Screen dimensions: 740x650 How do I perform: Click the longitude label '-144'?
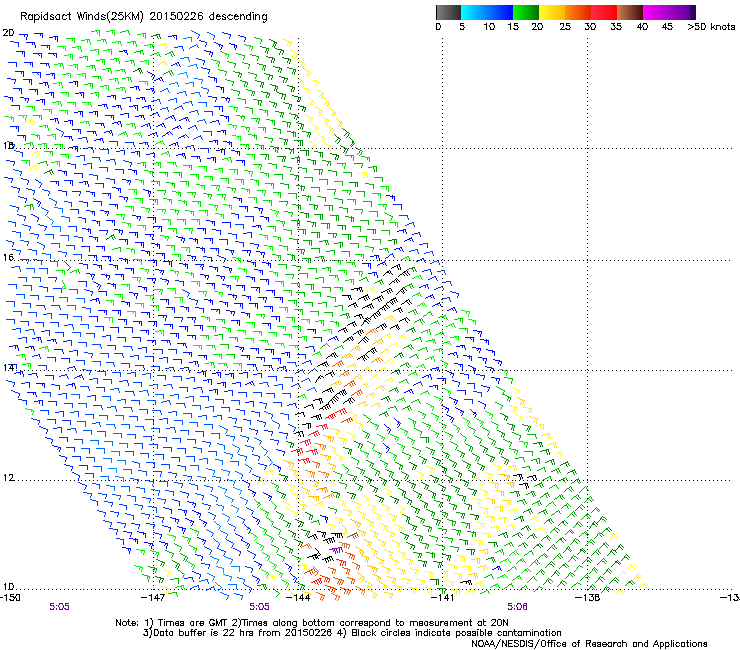coord(299,598)
